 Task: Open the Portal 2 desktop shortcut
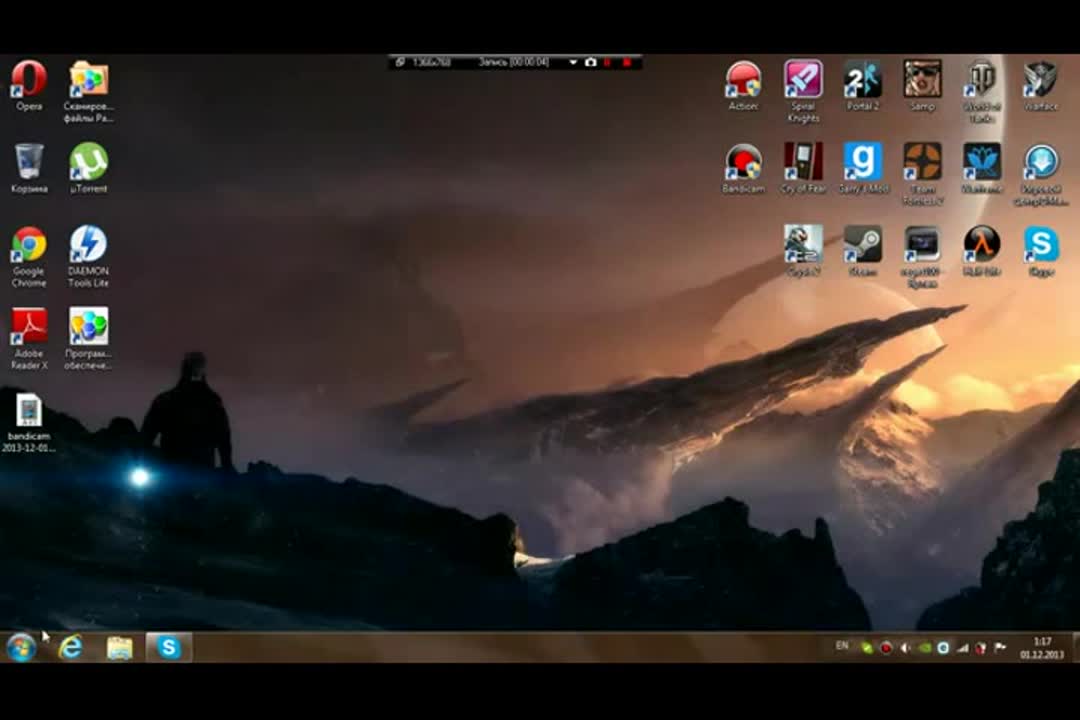coord(862,80)
